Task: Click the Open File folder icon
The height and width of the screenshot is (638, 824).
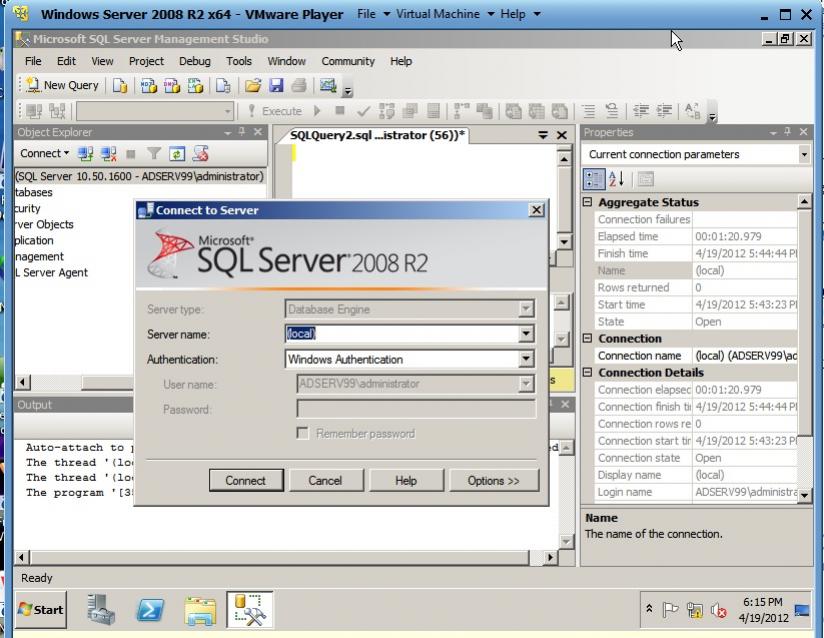Action: pos(253,85)
